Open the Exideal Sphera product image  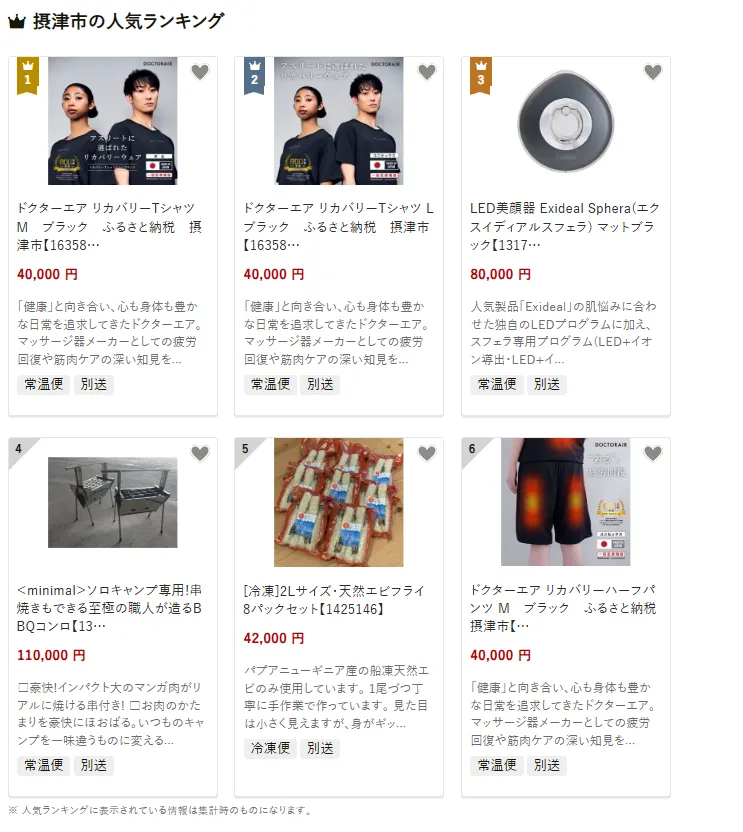coord(566,121)
